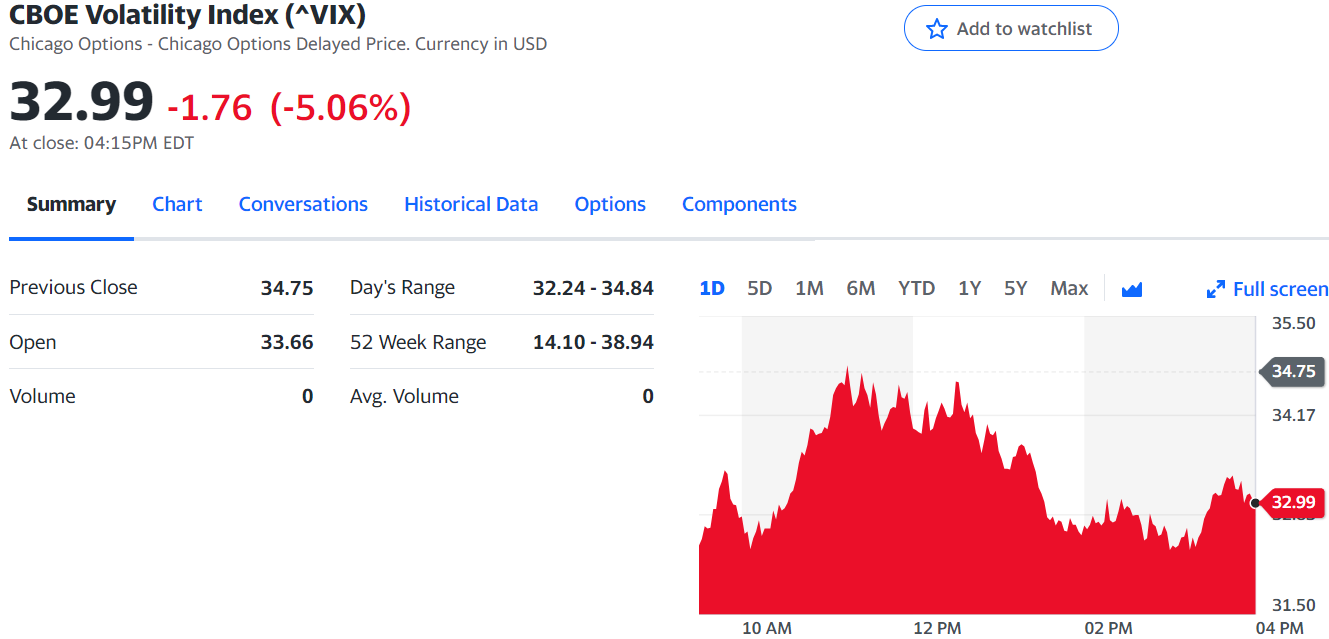1329x639 pixels.
Task: Go to the Historical Data tab
Action: 471,204
